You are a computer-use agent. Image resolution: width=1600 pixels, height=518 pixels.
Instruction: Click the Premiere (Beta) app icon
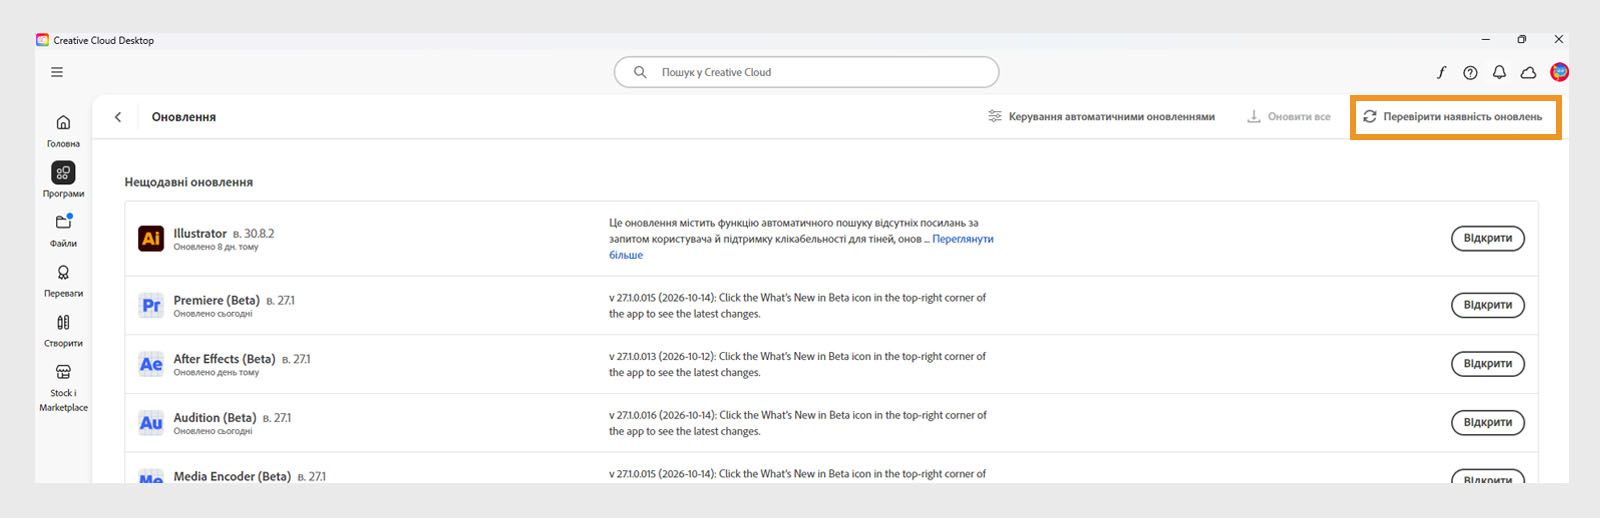click(151, 305)
